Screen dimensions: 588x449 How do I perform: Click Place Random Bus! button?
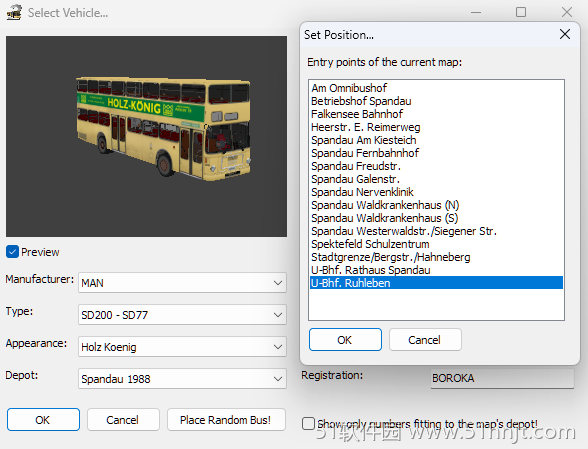[x=226, y=420]
